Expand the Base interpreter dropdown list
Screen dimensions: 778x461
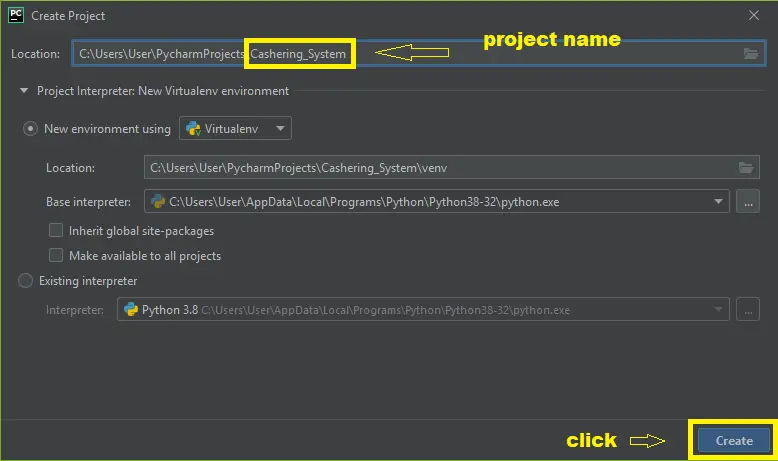coord(718,202)
